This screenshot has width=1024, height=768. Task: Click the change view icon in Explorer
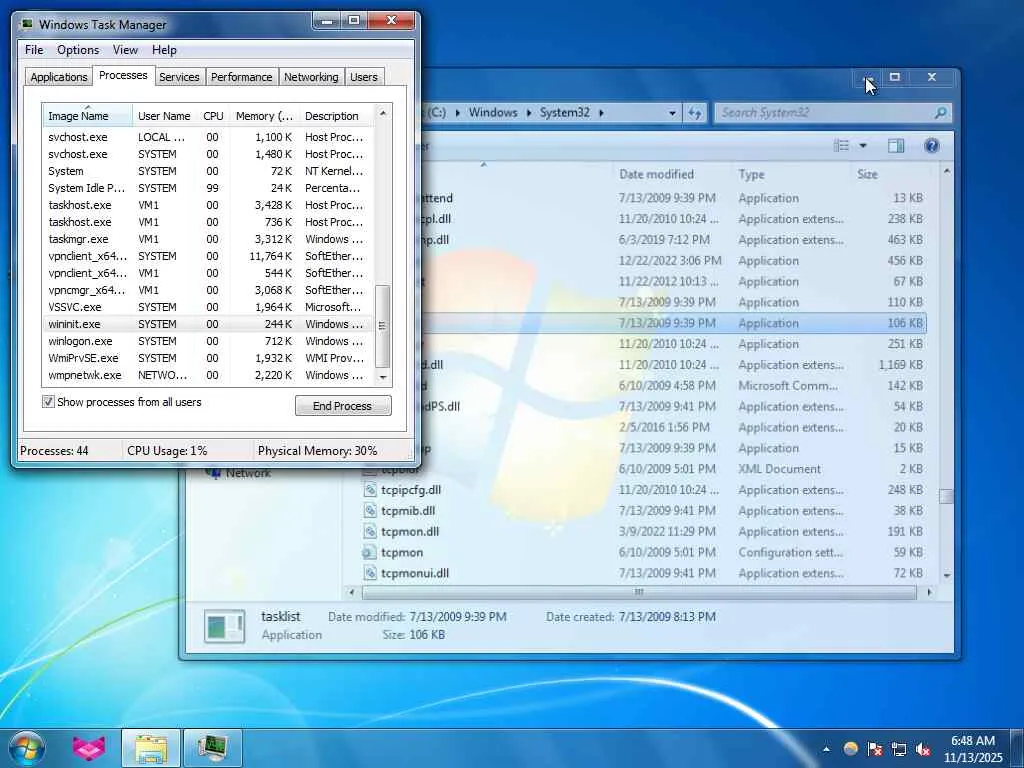[x=843, y=146]
